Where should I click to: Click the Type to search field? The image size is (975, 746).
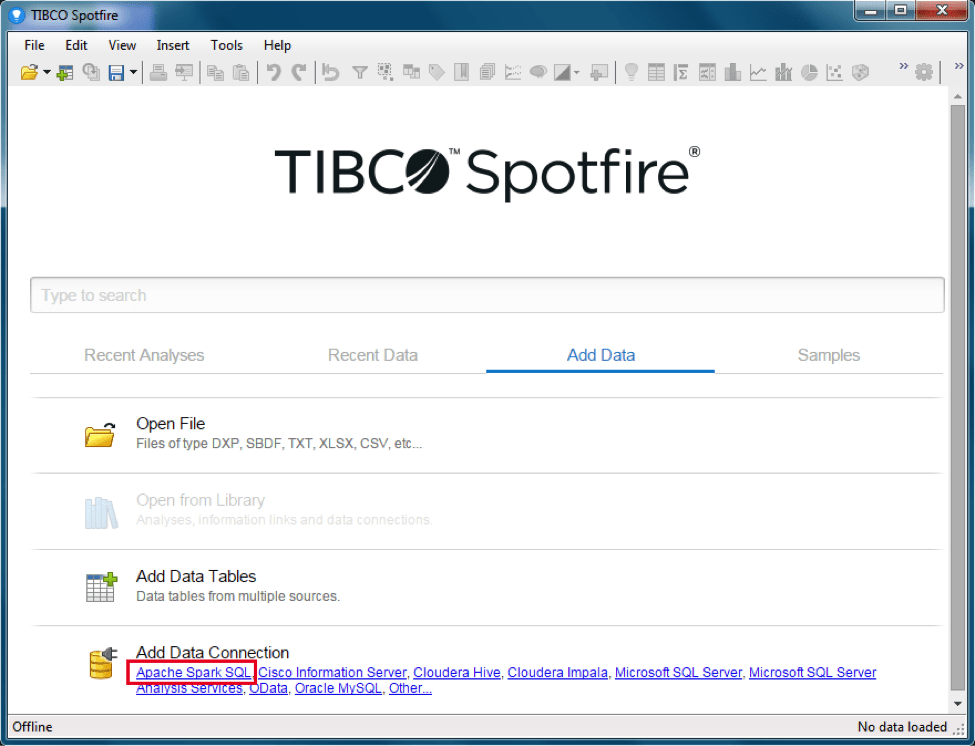click(487, 295)
